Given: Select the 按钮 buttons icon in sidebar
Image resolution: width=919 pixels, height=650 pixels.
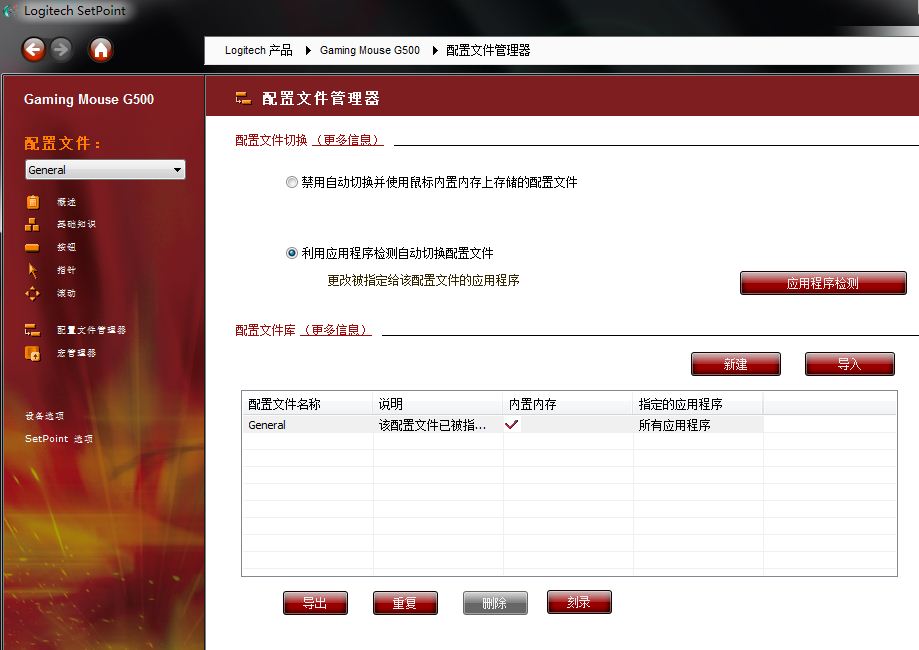Looking at the screenshot, I should pyautogui.click(x=32, y=248).
